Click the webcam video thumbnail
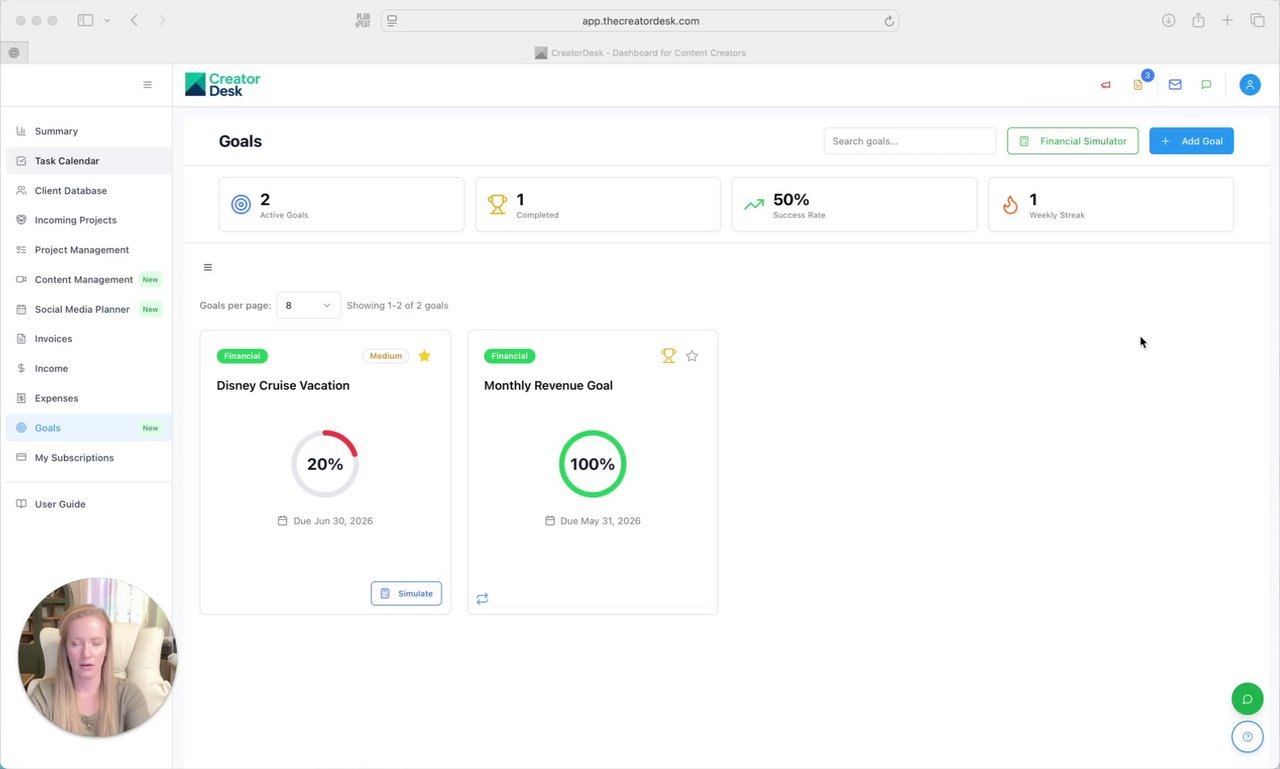1280x769 pixels. coord(97,657)
